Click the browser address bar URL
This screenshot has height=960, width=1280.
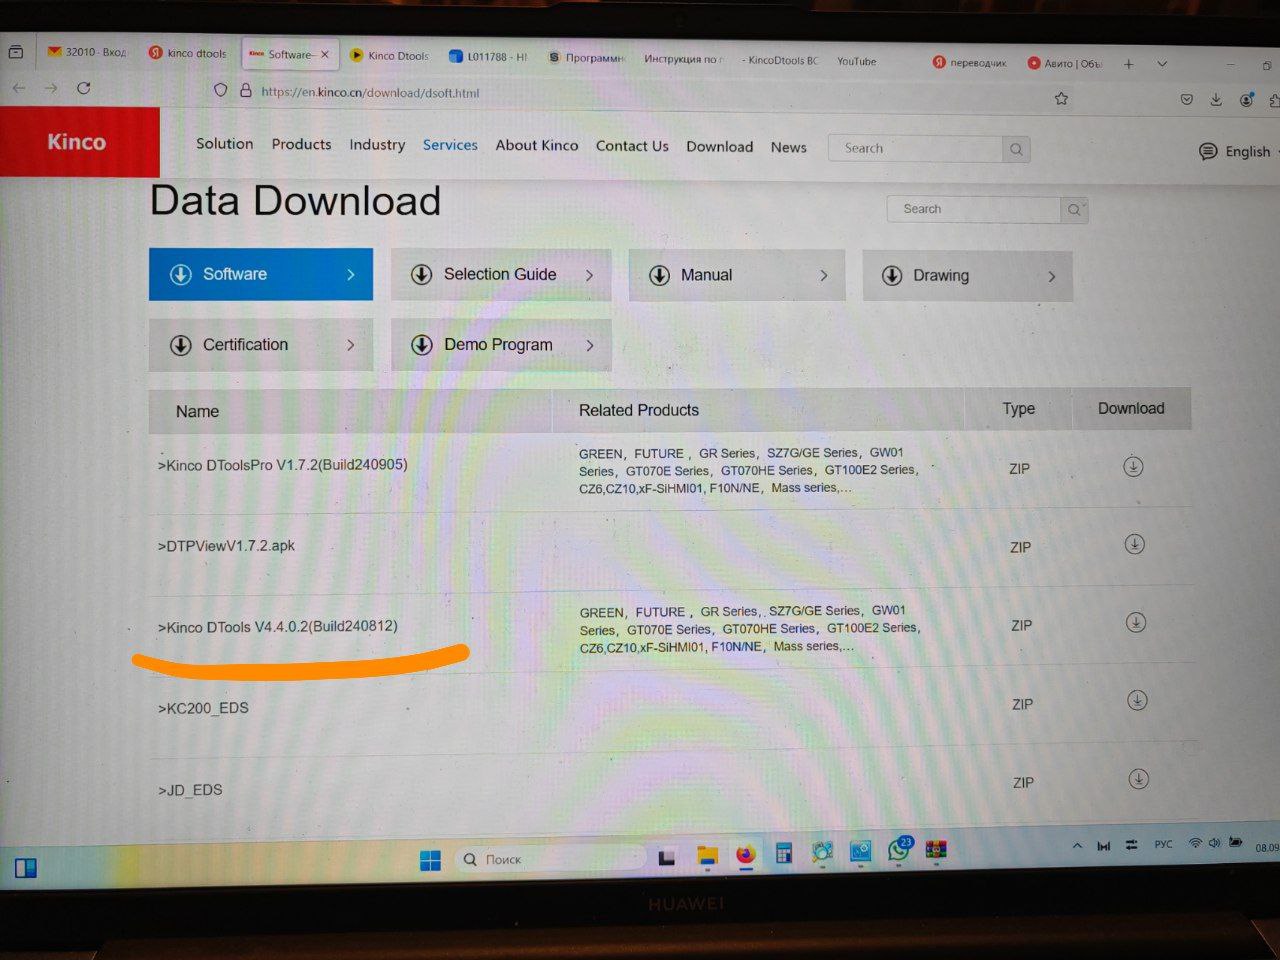pyautogui.click(x=370, y=92)
